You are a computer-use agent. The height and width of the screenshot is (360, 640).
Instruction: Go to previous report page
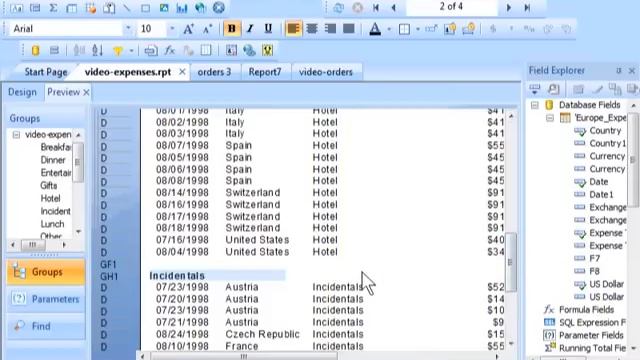tap(394, 8)
